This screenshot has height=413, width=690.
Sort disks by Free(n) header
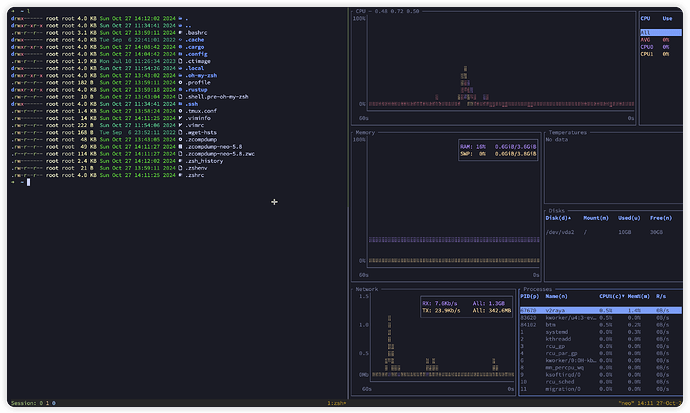pos(661,218)
